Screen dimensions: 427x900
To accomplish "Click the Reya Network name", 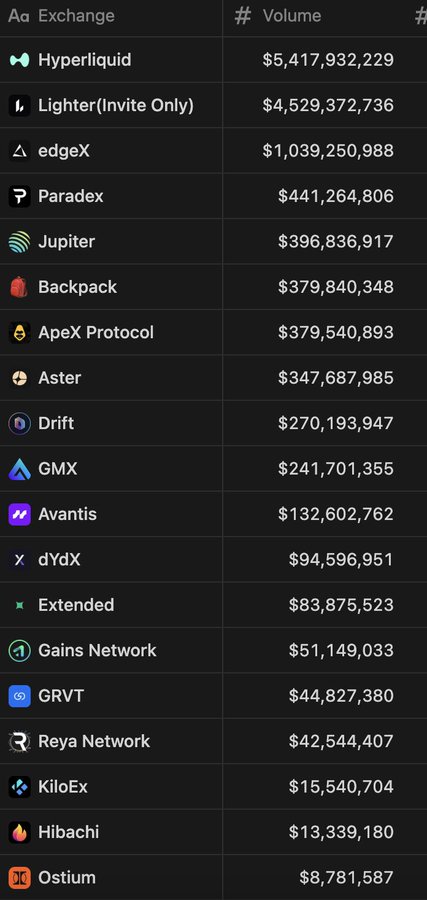I will [94, 742].
